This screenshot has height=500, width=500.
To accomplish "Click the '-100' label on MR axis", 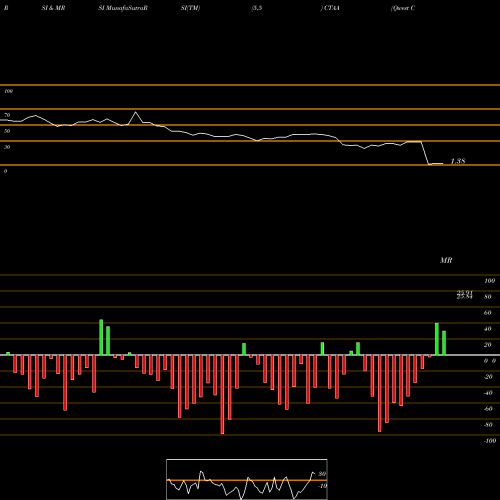I will [x=490, y=441].
